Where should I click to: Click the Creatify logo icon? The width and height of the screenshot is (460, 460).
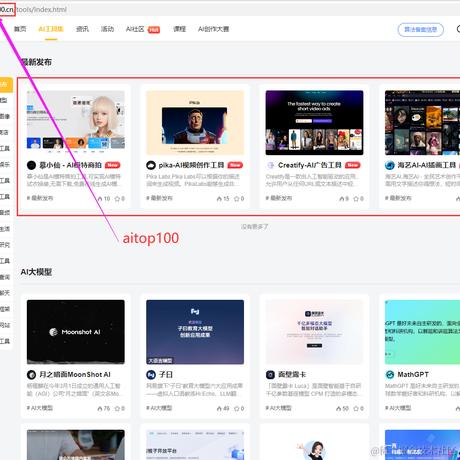270,165
